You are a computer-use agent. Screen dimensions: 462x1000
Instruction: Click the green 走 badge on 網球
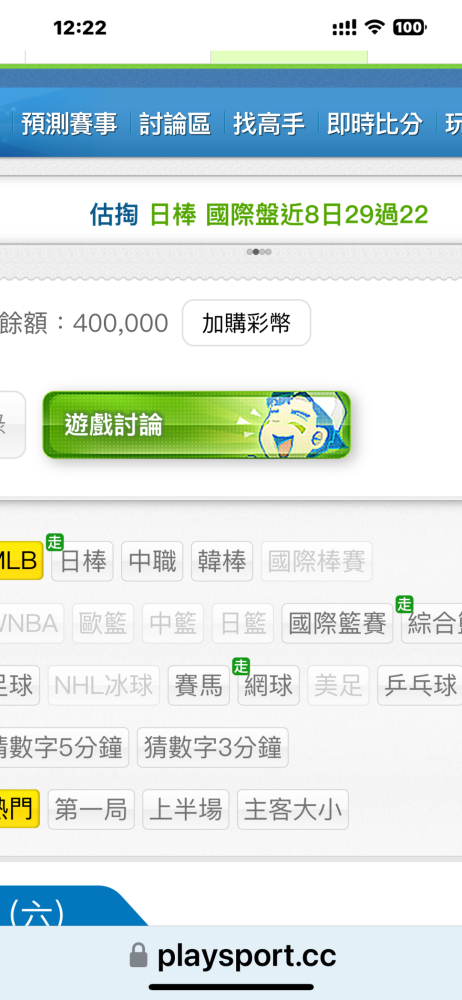coord(241,666)
